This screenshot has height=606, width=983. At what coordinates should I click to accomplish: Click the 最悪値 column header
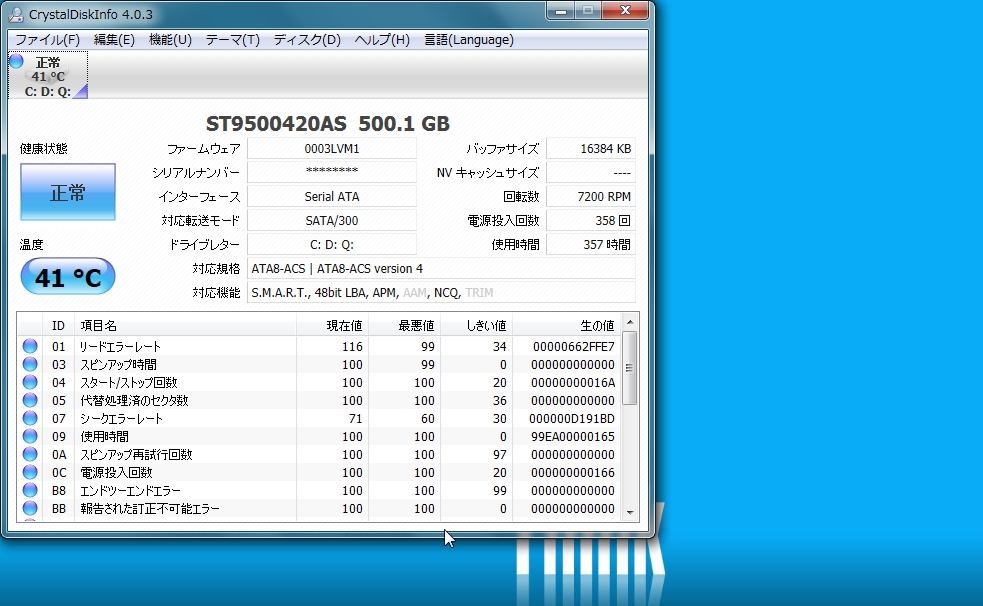coord(404,326)
